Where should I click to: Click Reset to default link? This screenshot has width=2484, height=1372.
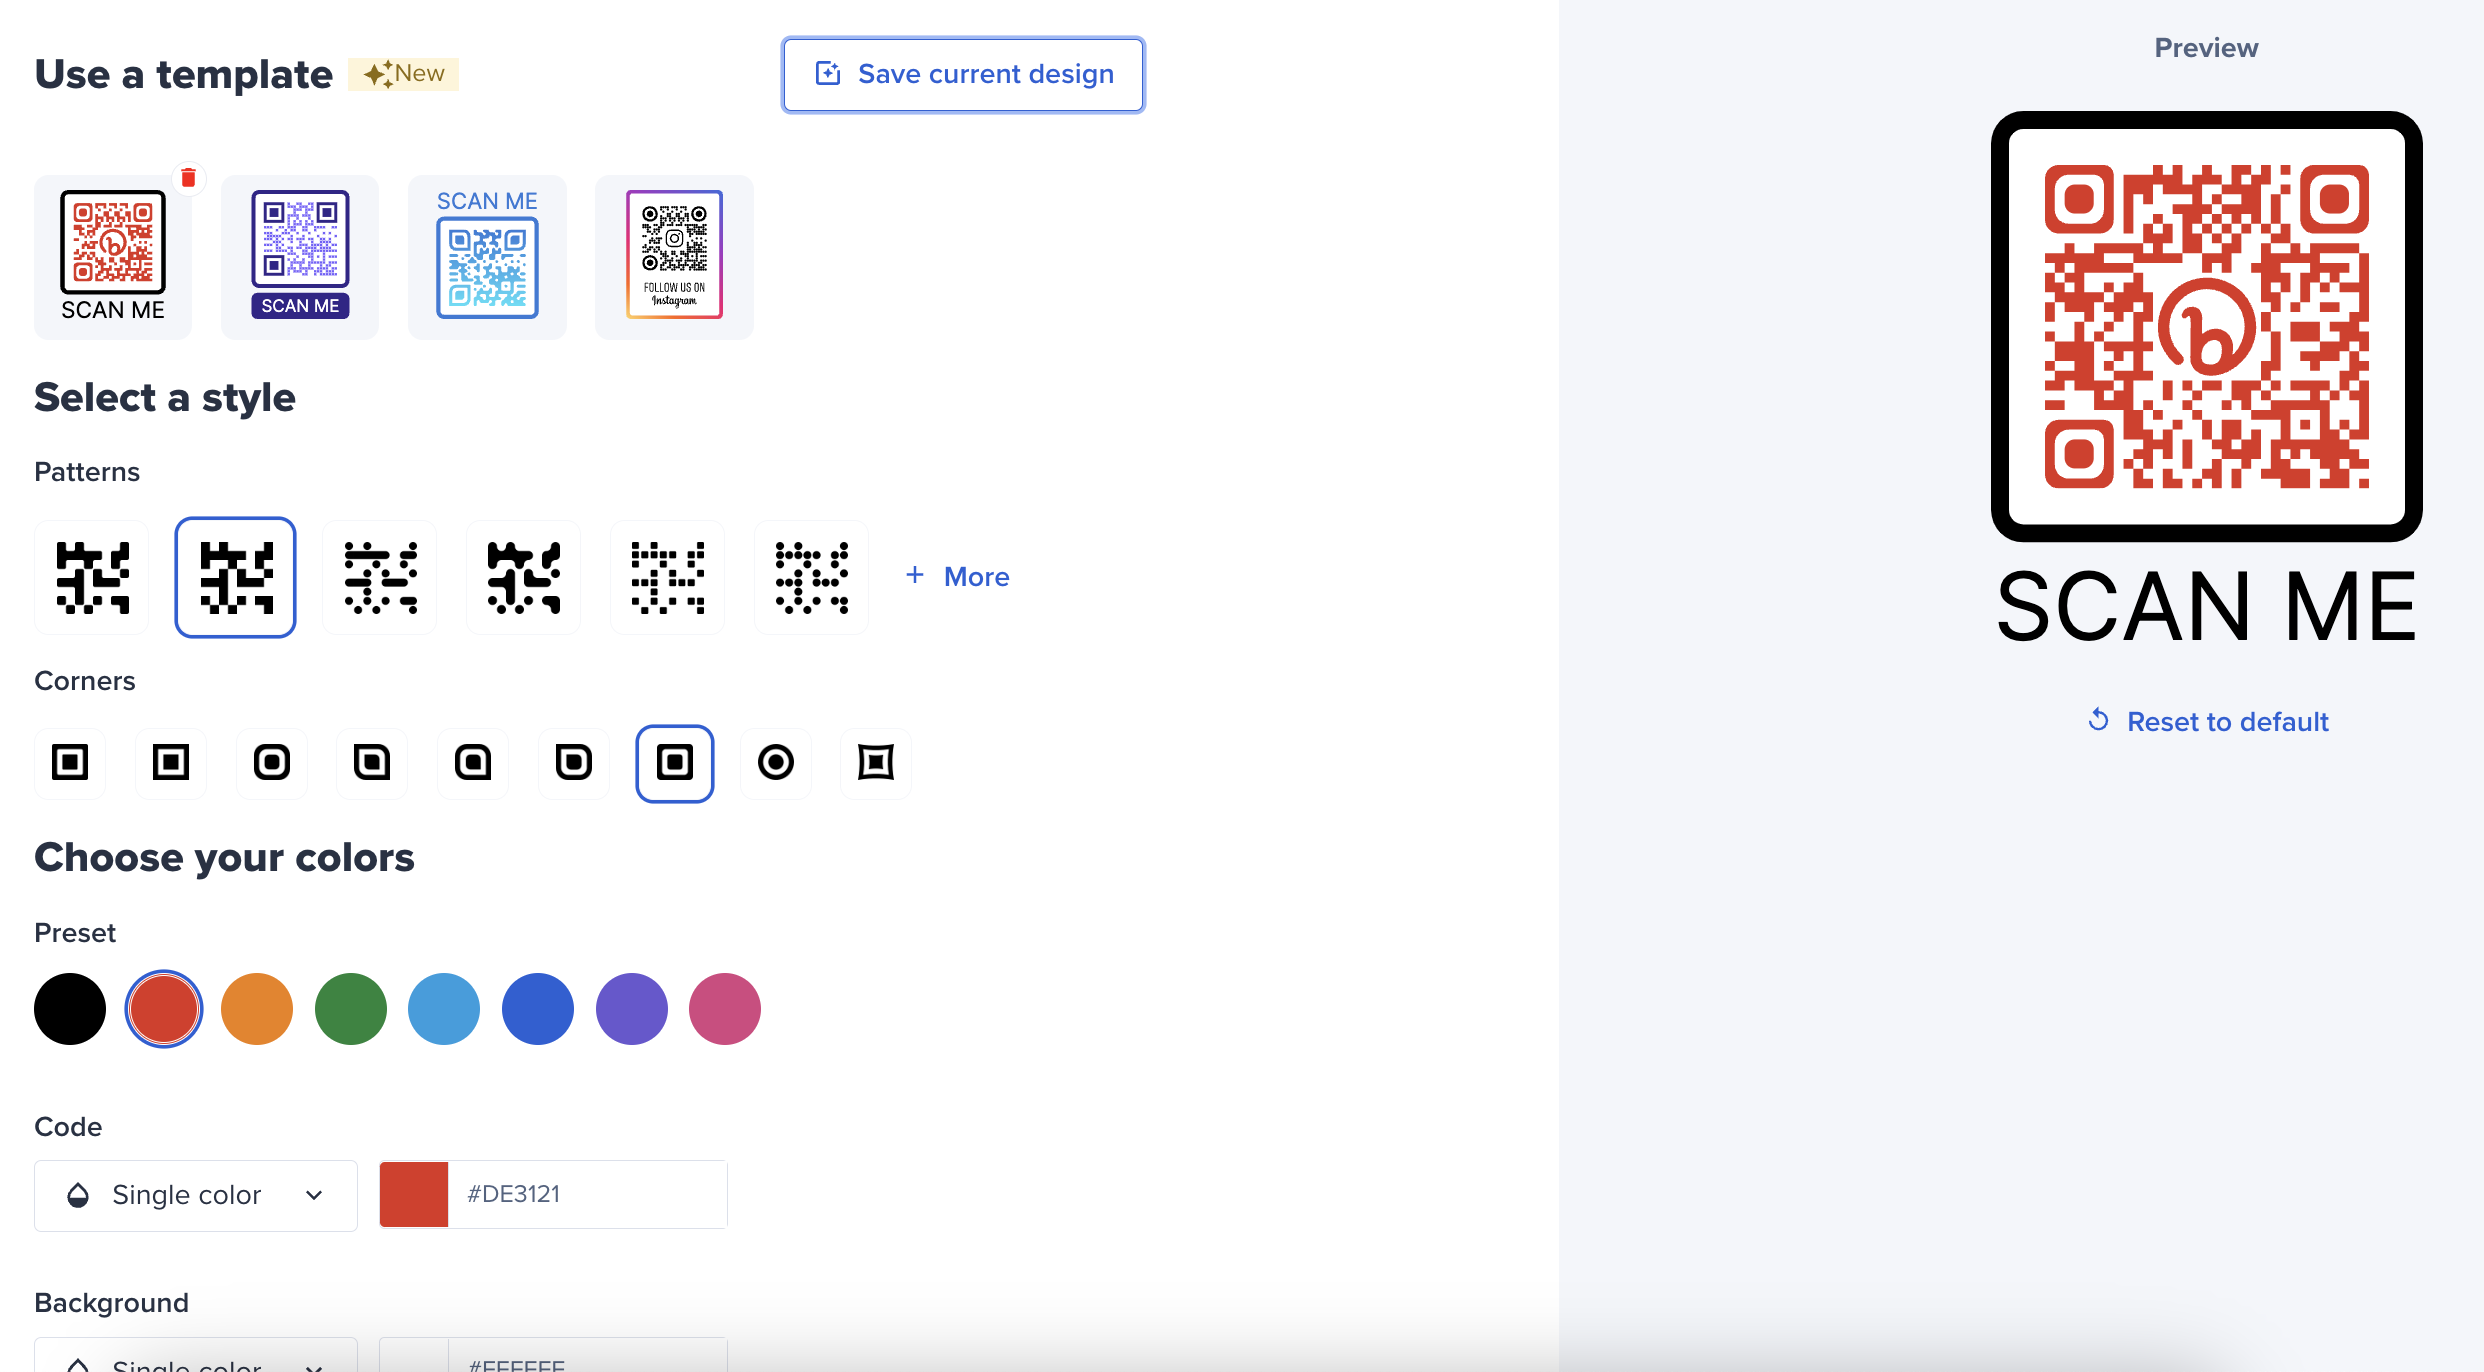[x=2208, y=721]
